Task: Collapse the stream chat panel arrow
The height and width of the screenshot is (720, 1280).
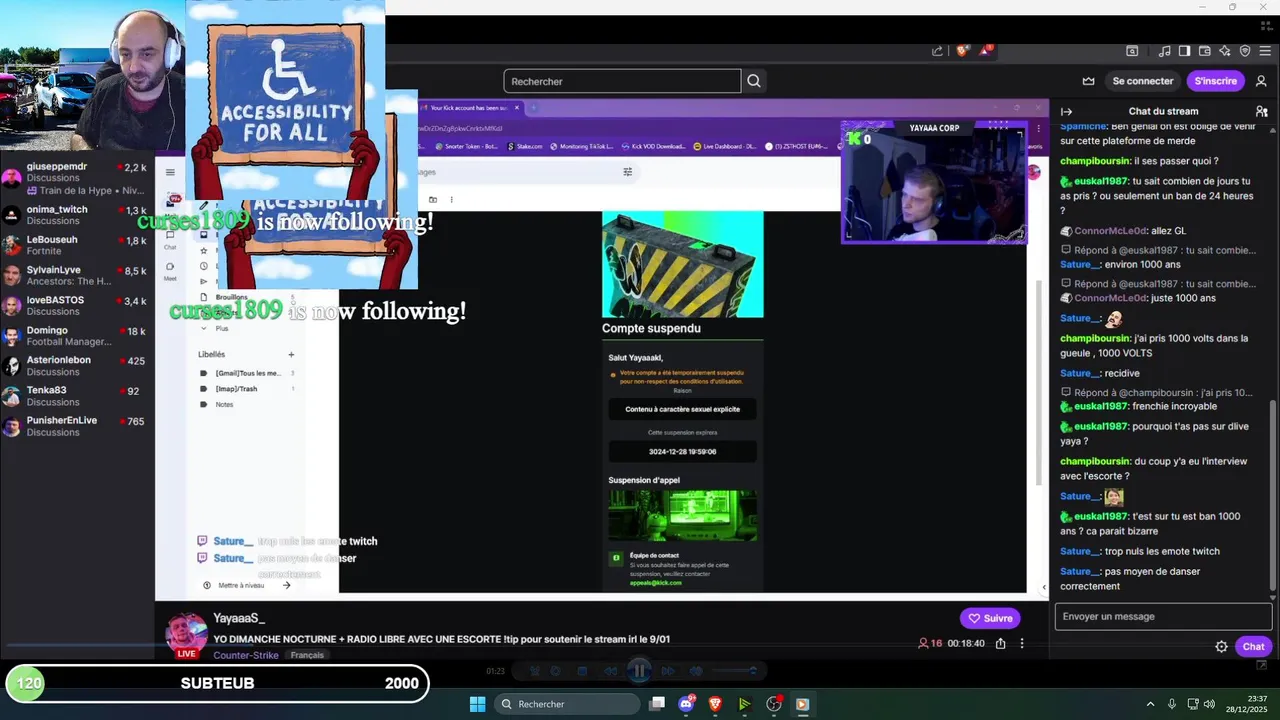Action: coord(1066,111)
